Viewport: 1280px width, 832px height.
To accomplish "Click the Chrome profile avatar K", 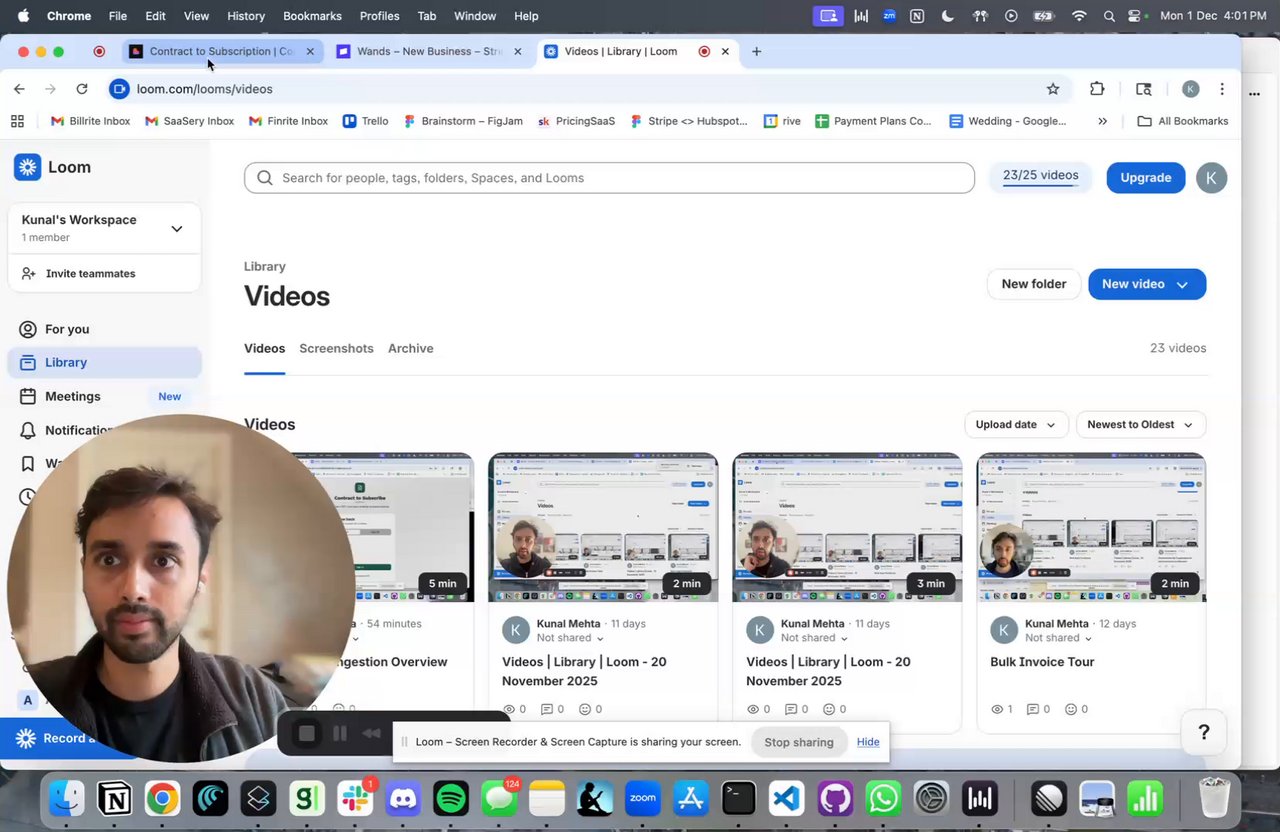I will (x=1190, y=89).
